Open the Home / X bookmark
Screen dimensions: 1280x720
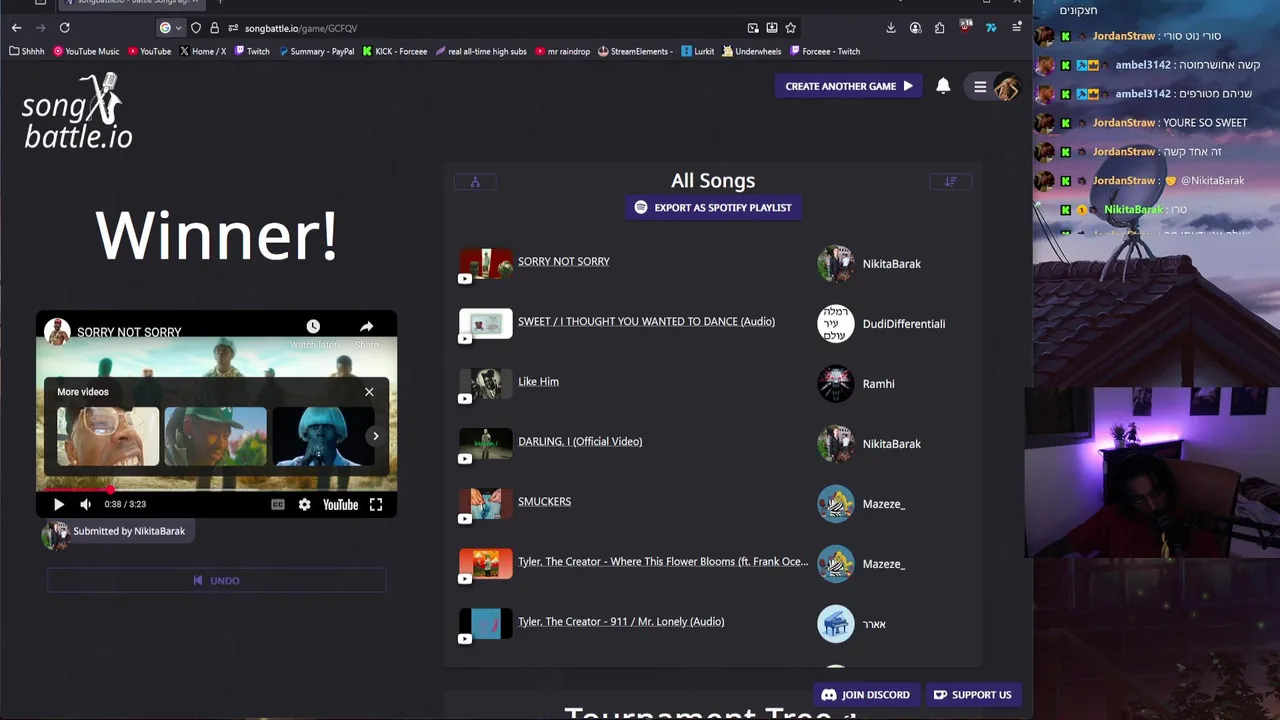203,51
